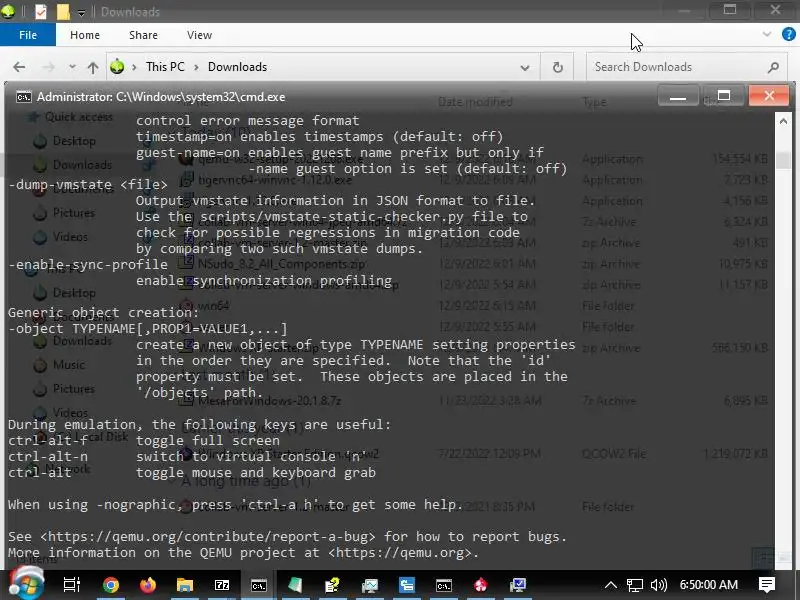Open the network tray icon
The height and width of the screenshot is (600, 800).
pos(635,585)
